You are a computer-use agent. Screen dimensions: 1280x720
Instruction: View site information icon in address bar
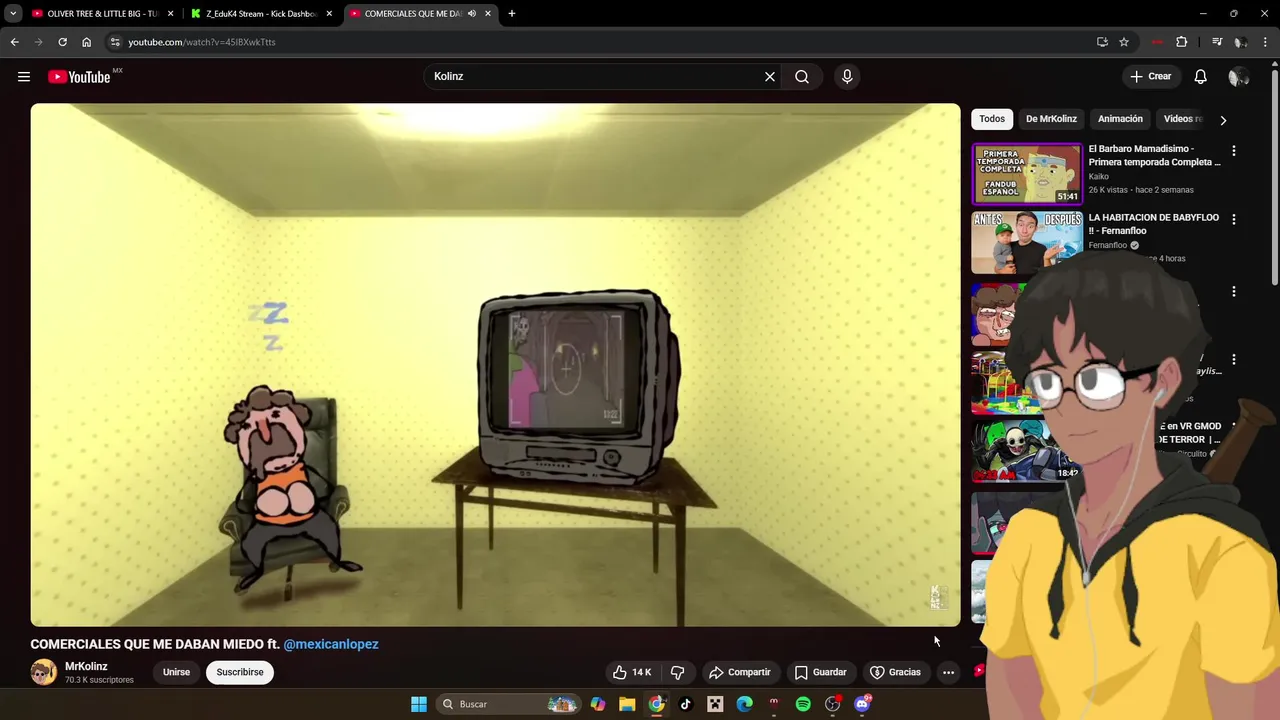[x=115, y=42]
